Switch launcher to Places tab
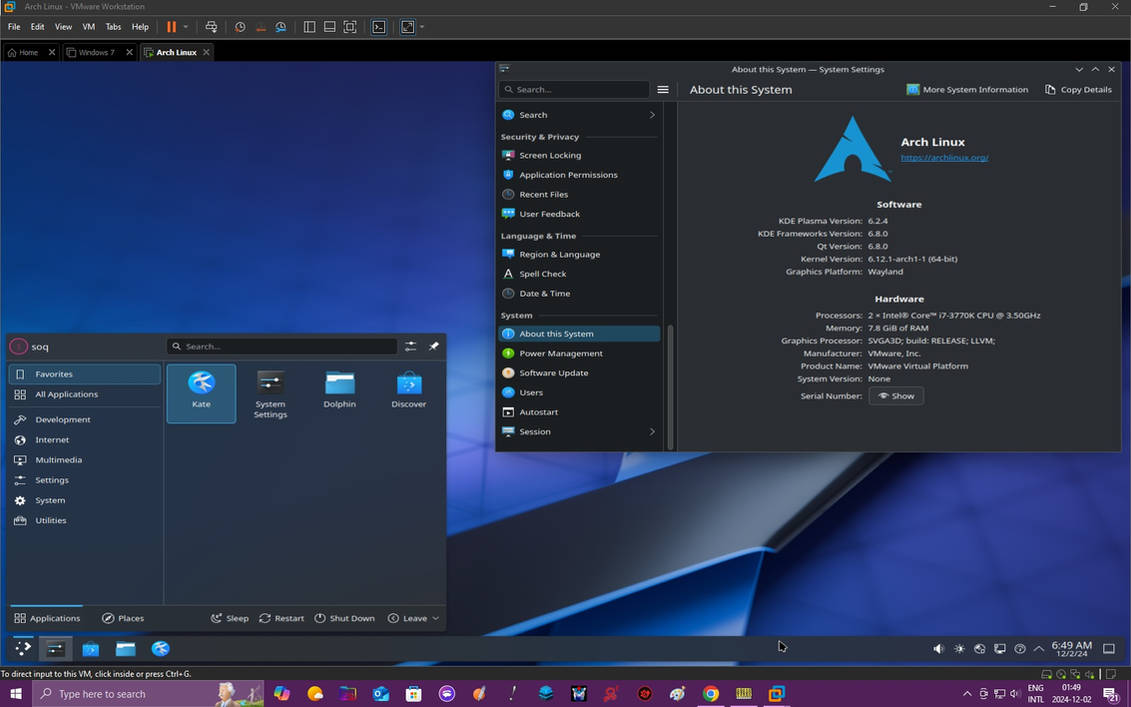The image size is (1131, 707). pyautogui.click(x=123, y=618)
